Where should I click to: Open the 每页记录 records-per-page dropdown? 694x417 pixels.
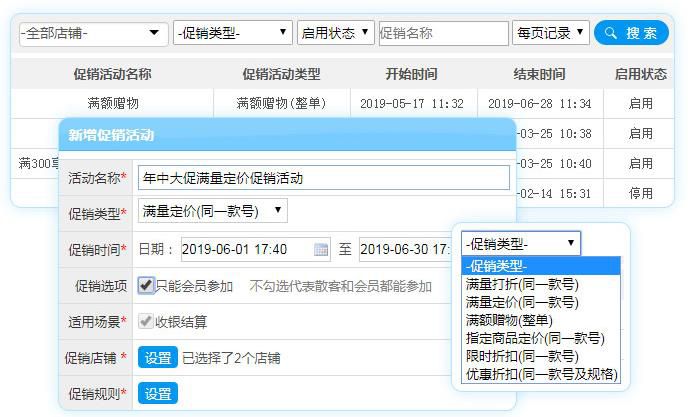(551, 33)
